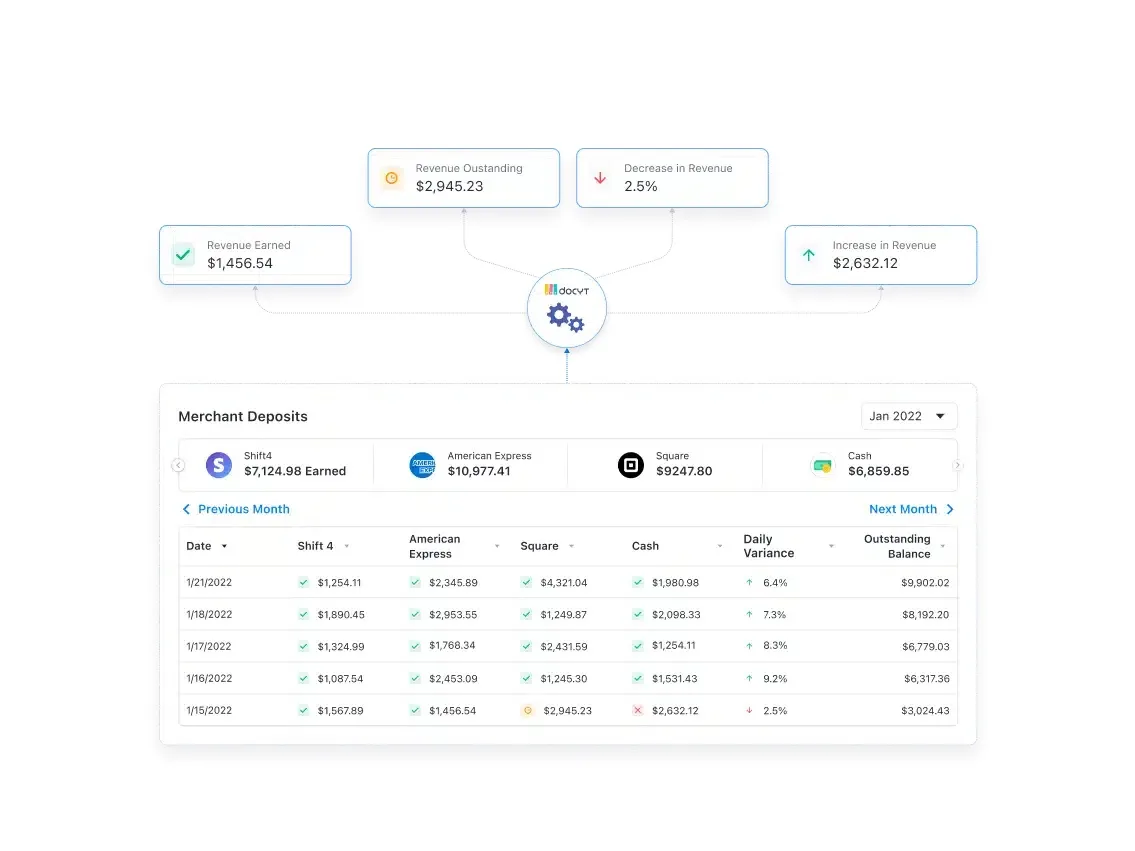Click the $8,192.20 outstanding balance
Viewport: 1135px width, 851px height.
coord(925,614)
